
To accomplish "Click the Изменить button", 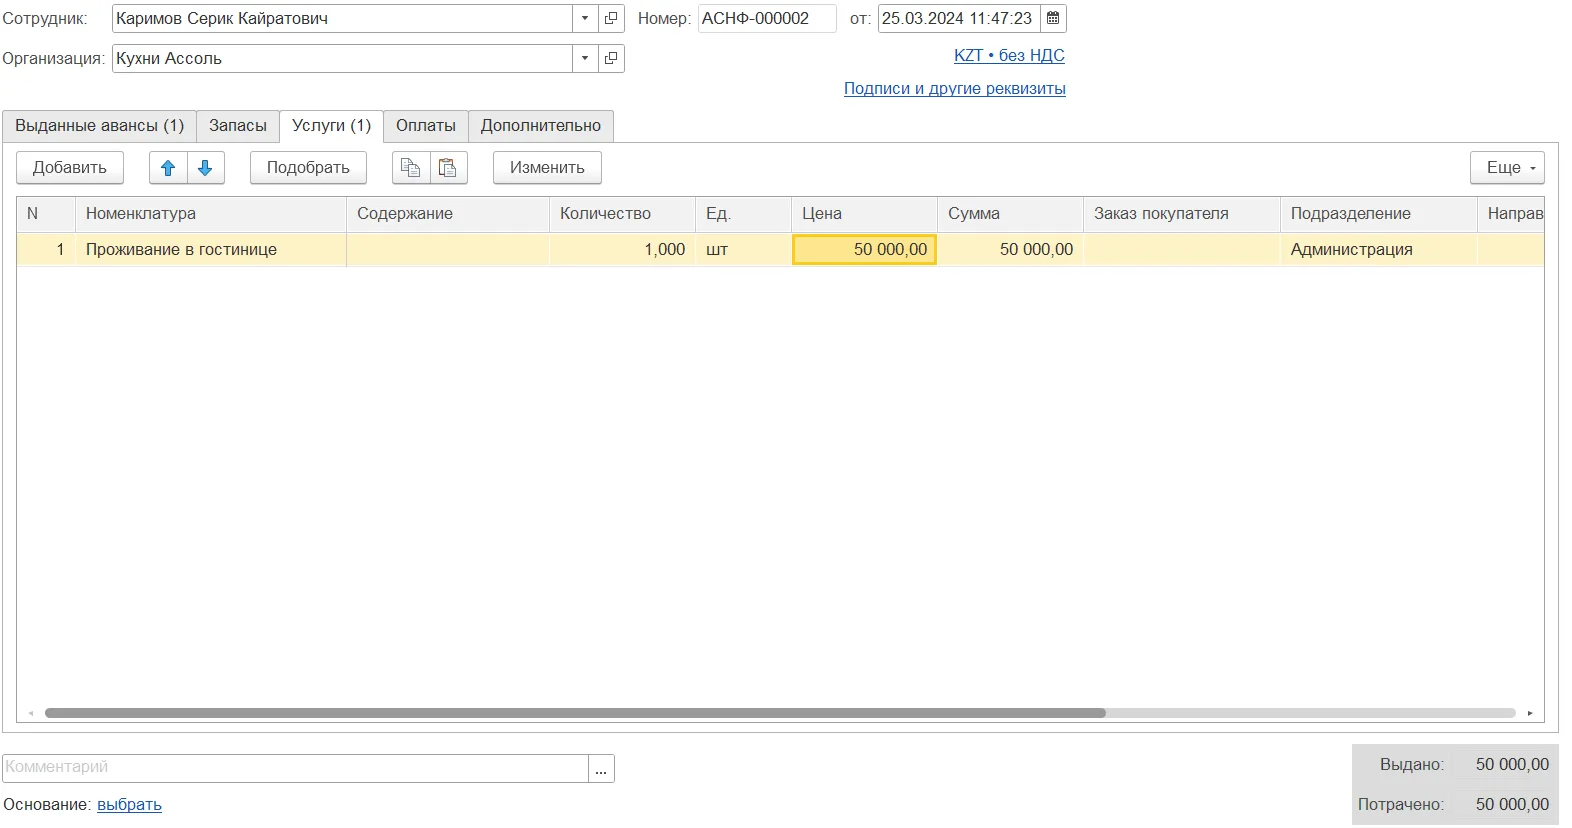I will 547,168.
